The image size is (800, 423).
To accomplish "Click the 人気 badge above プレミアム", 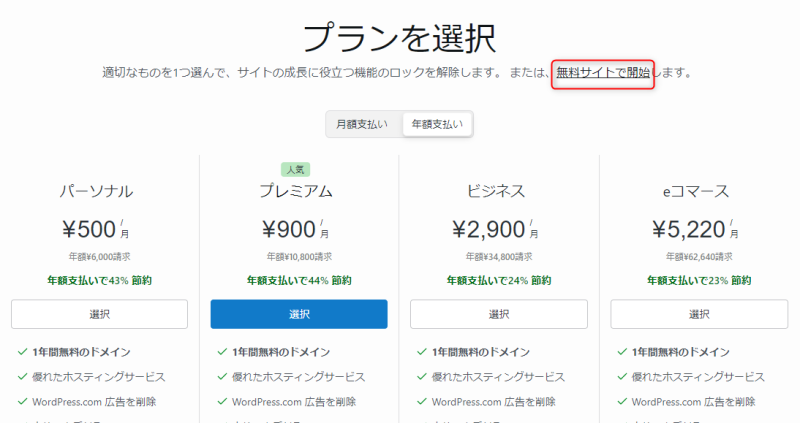I will [299, 170].
